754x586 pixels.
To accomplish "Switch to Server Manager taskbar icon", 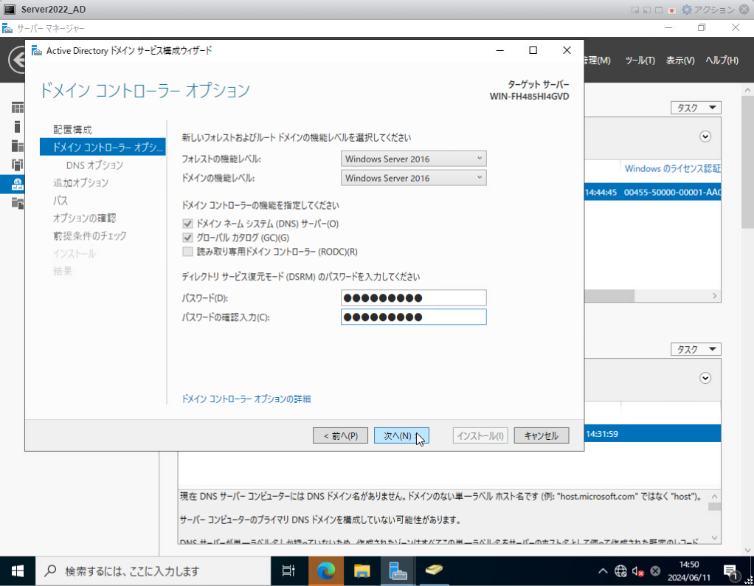I will pos(398,571).
